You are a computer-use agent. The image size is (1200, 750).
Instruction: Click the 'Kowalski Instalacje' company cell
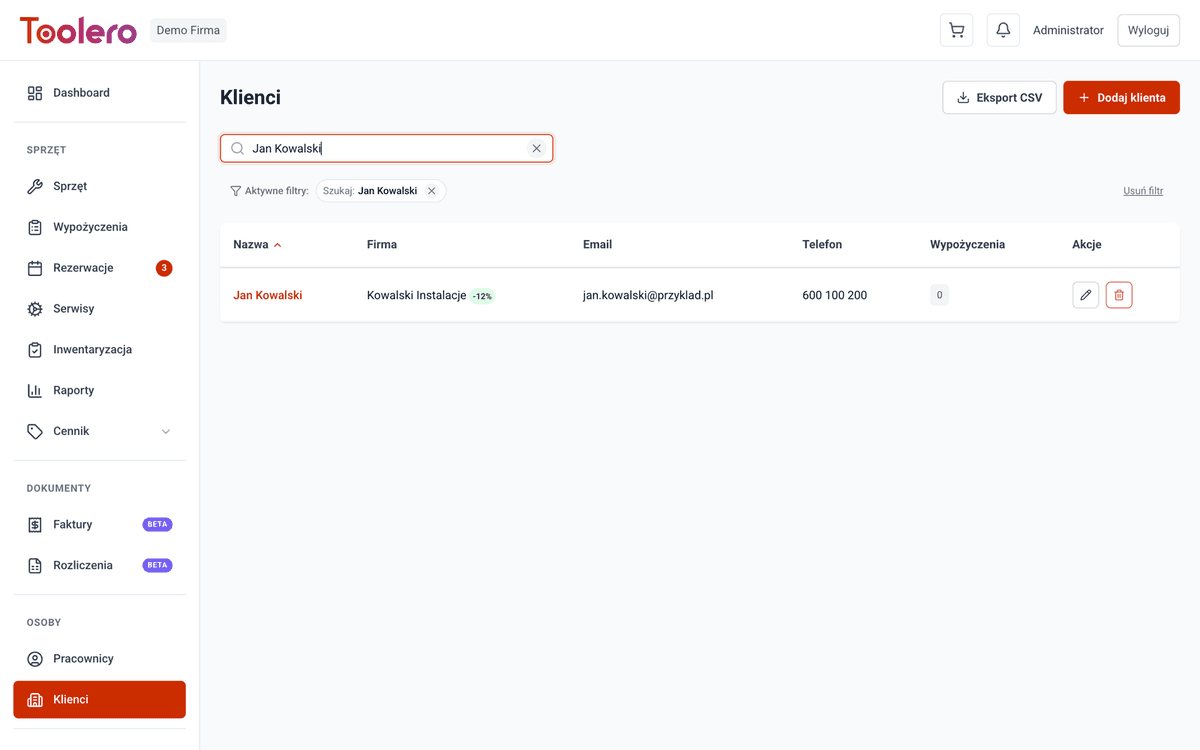(x=417, y=295)
